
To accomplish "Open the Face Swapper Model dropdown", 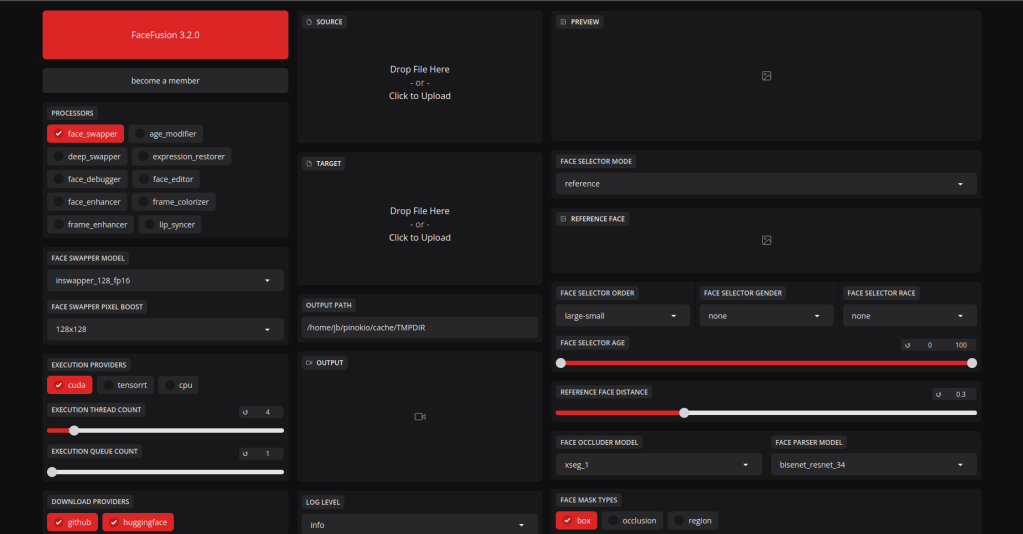I will (165, 281).
